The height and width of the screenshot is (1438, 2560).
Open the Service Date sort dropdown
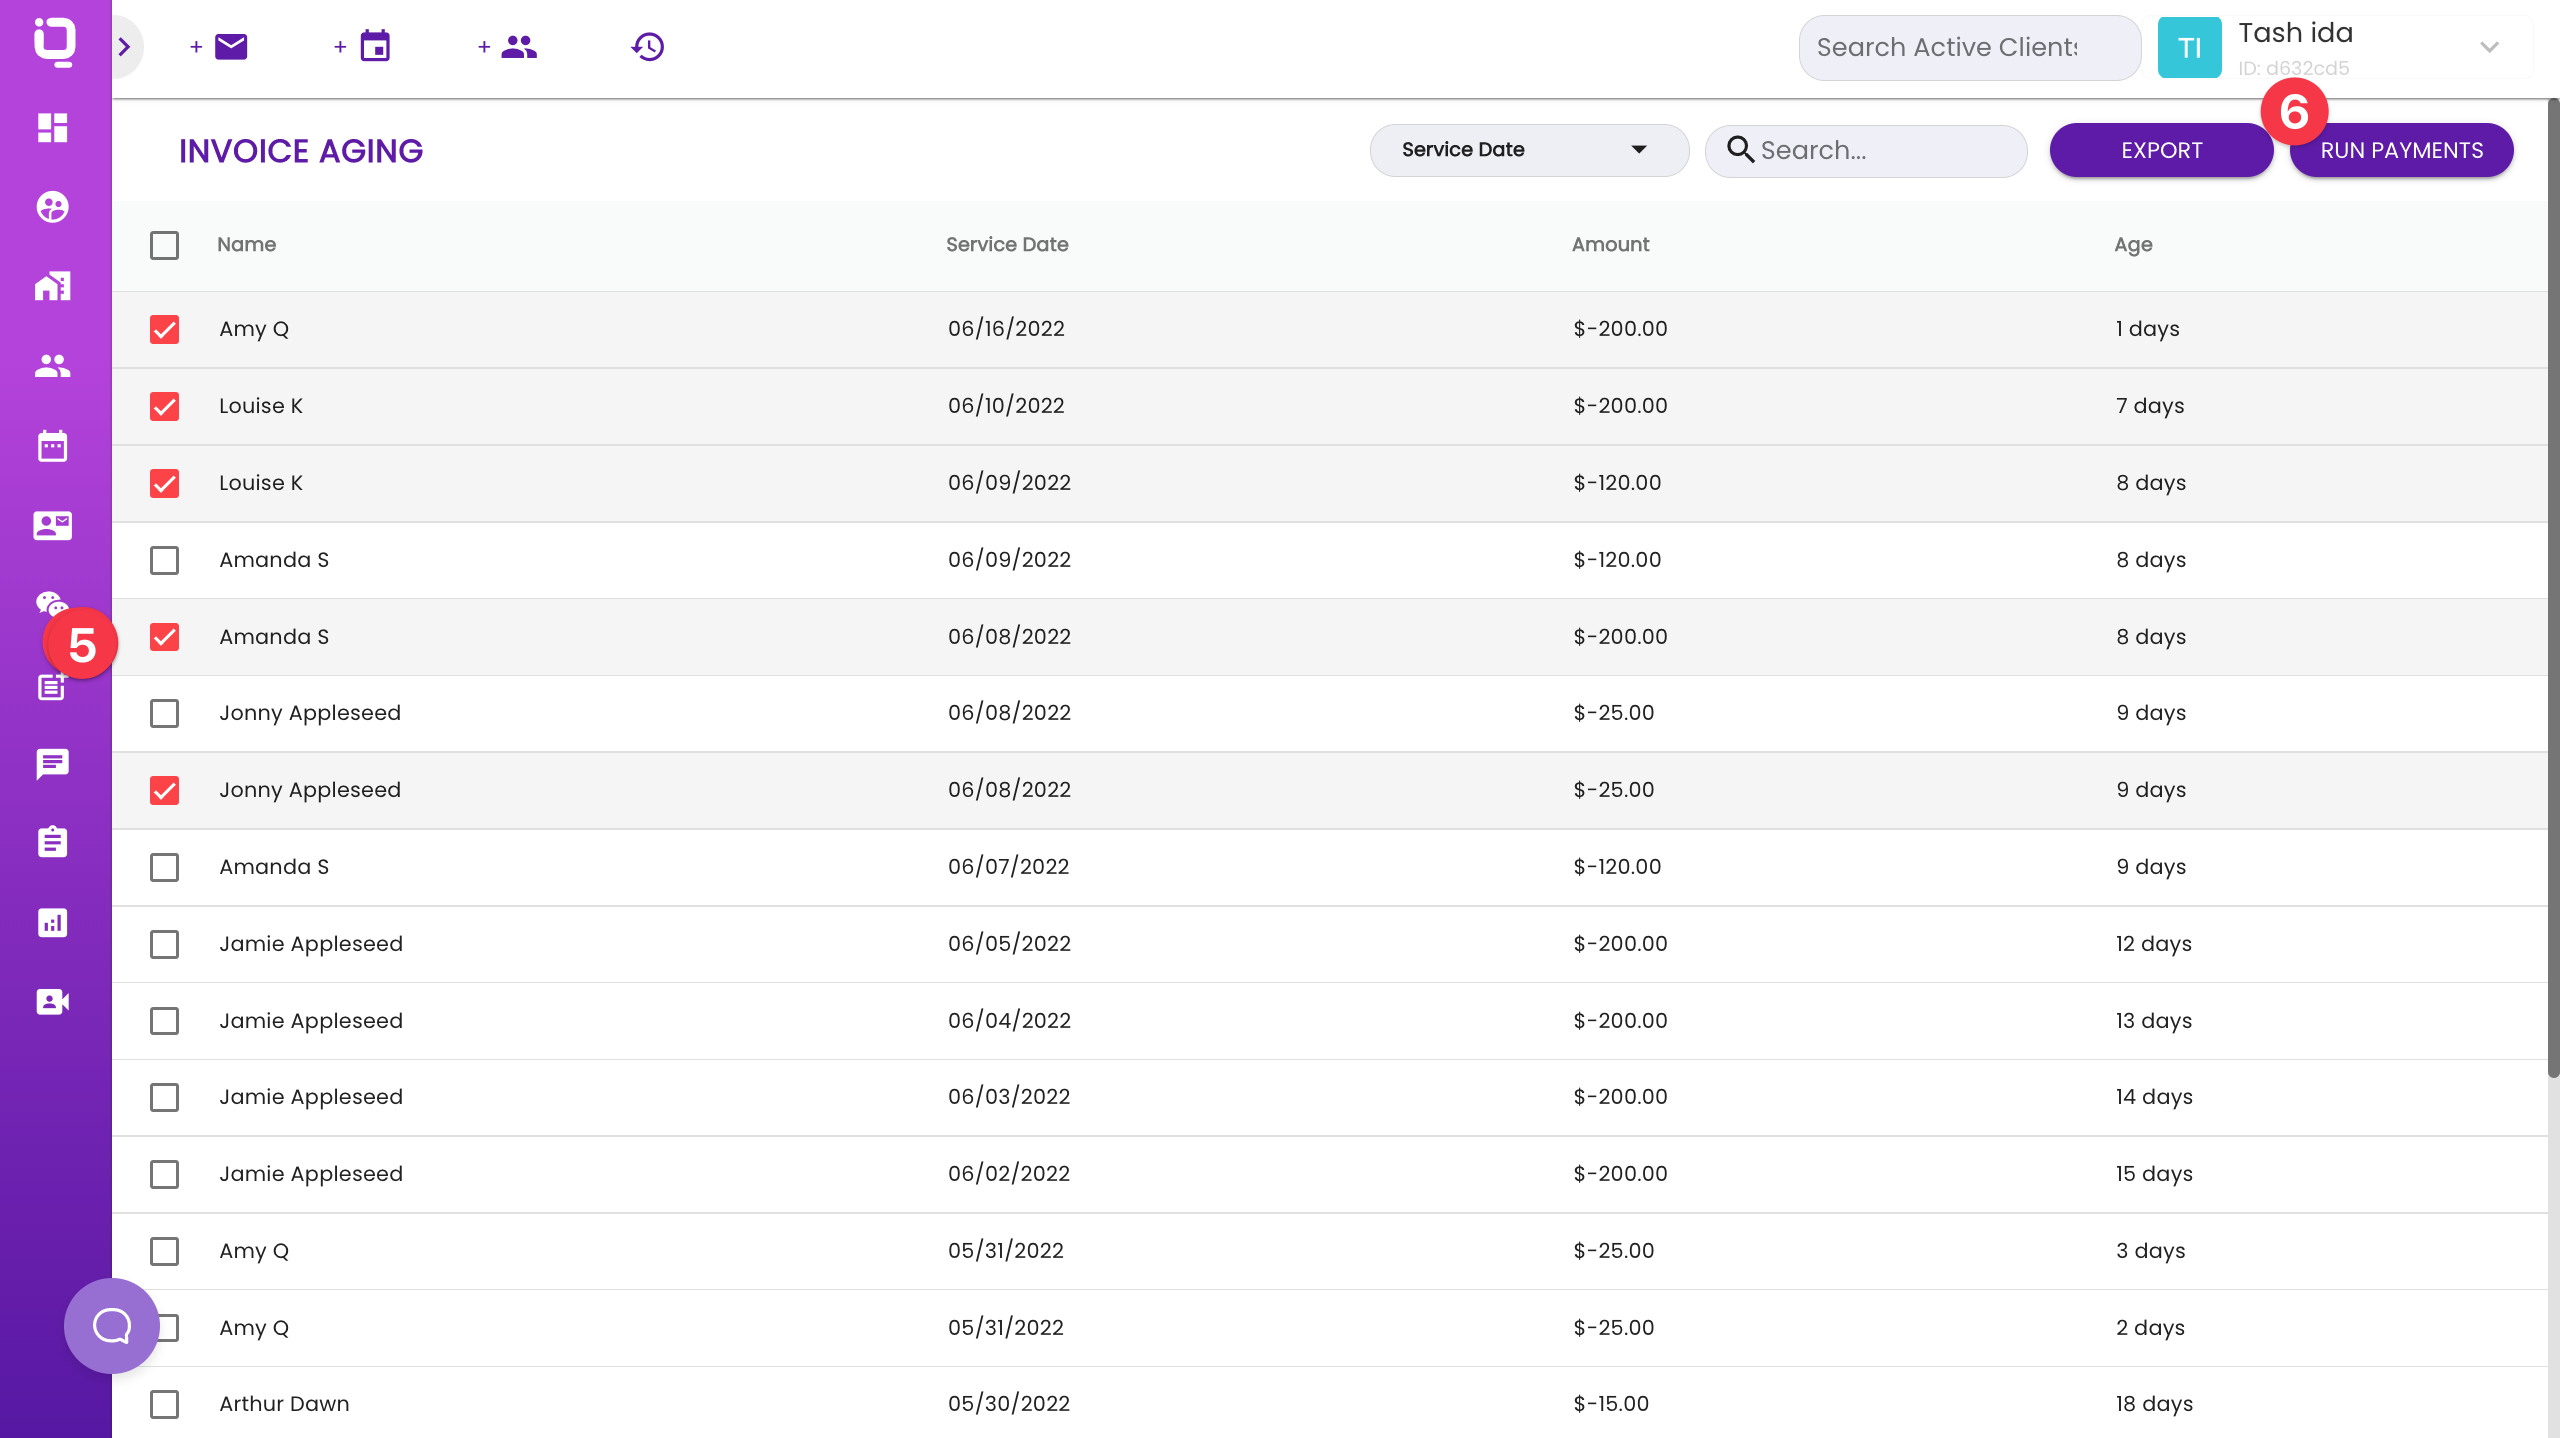[x=1528, y=150]
